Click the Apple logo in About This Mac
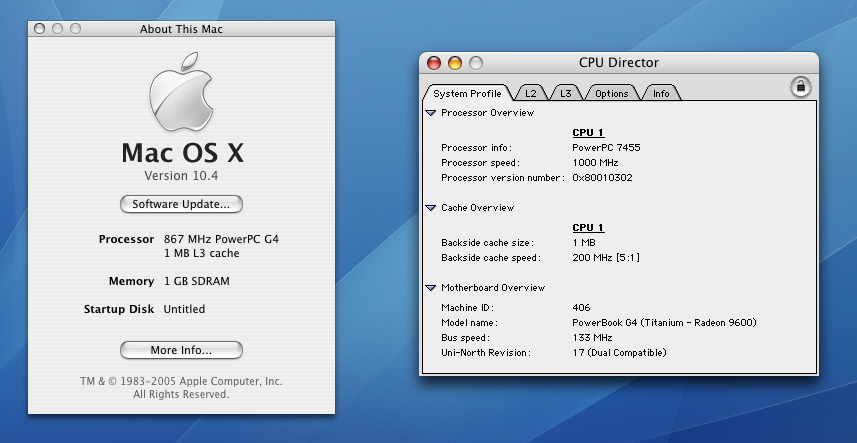Viewport: 857px width, 443px height. click(x=181, y=92)
